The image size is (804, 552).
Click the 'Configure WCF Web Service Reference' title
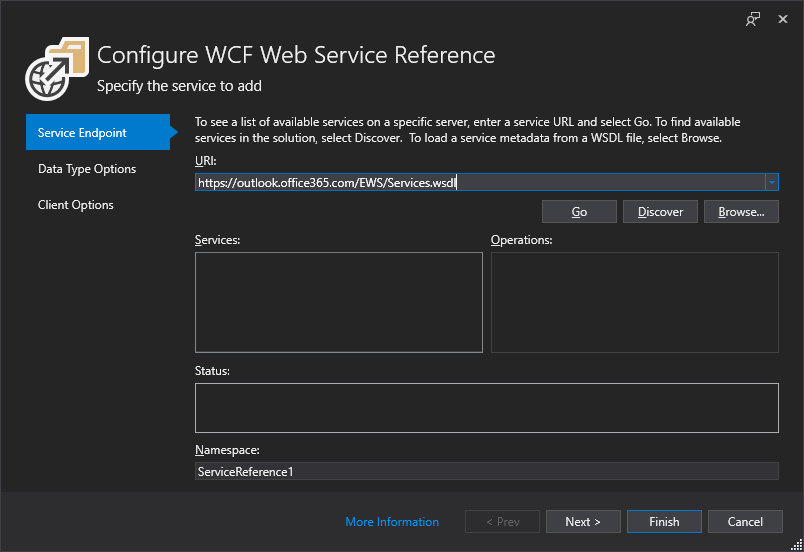tap(296, 55)
